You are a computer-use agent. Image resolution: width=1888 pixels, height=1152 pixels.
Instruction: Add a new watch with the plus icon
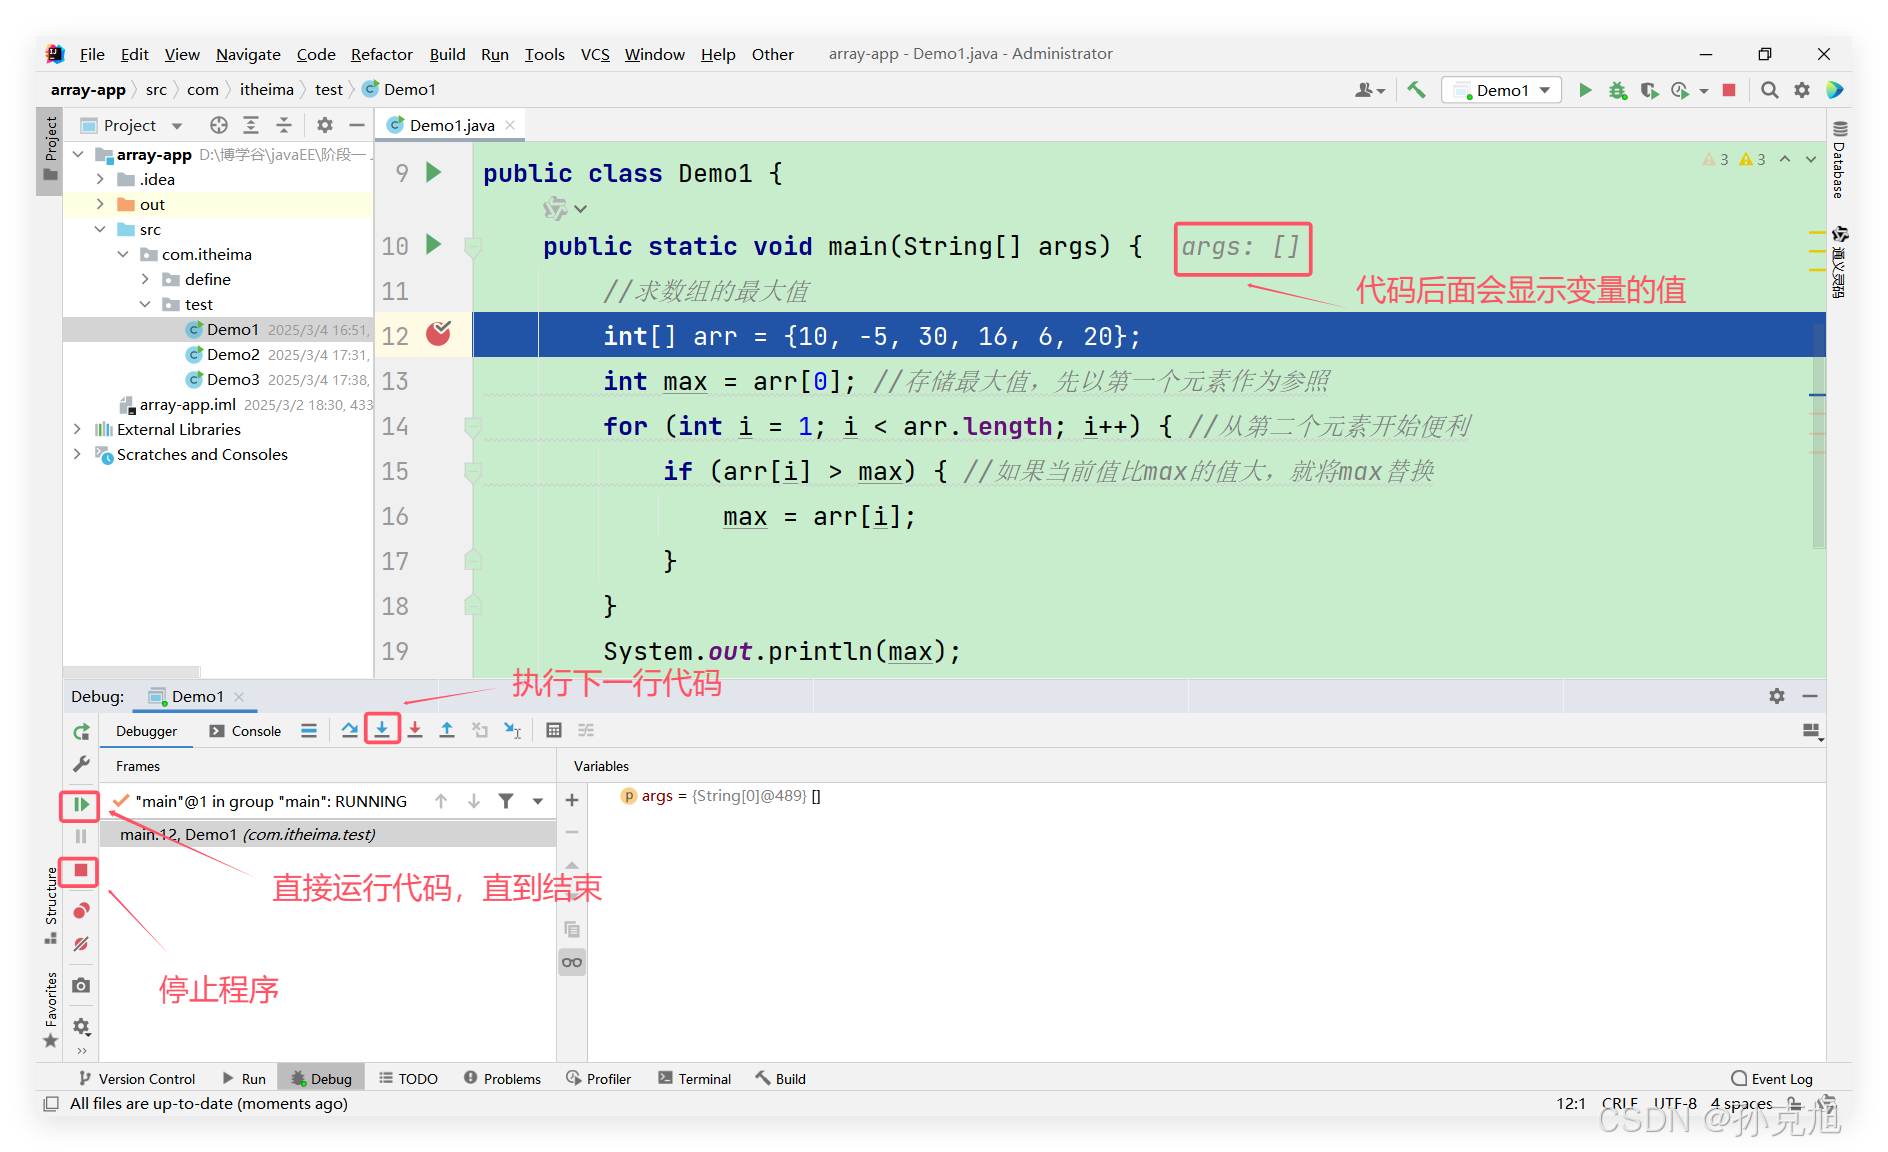572,800
